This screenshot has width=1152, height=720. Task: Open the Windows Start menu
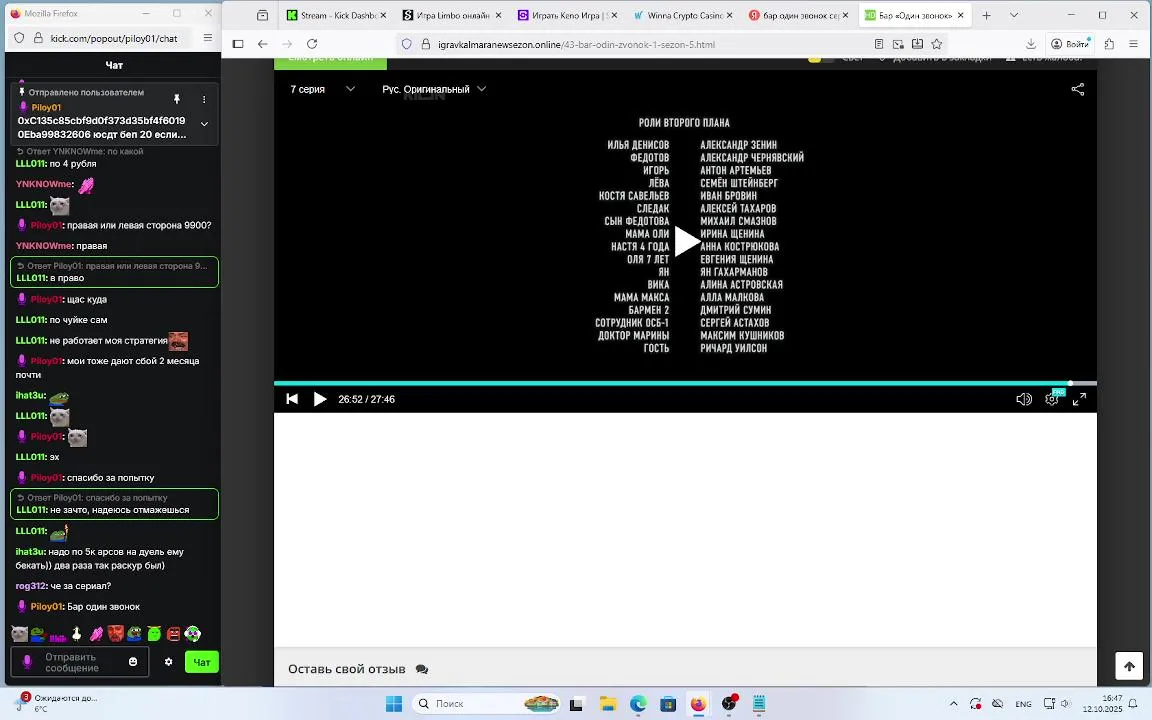point(394,704)
